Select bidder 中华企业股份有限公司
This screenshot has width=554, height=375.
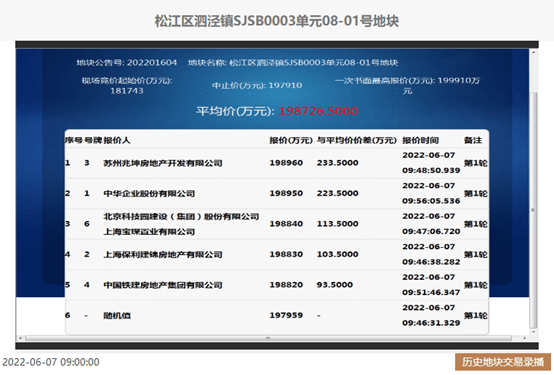click(149, 193)
